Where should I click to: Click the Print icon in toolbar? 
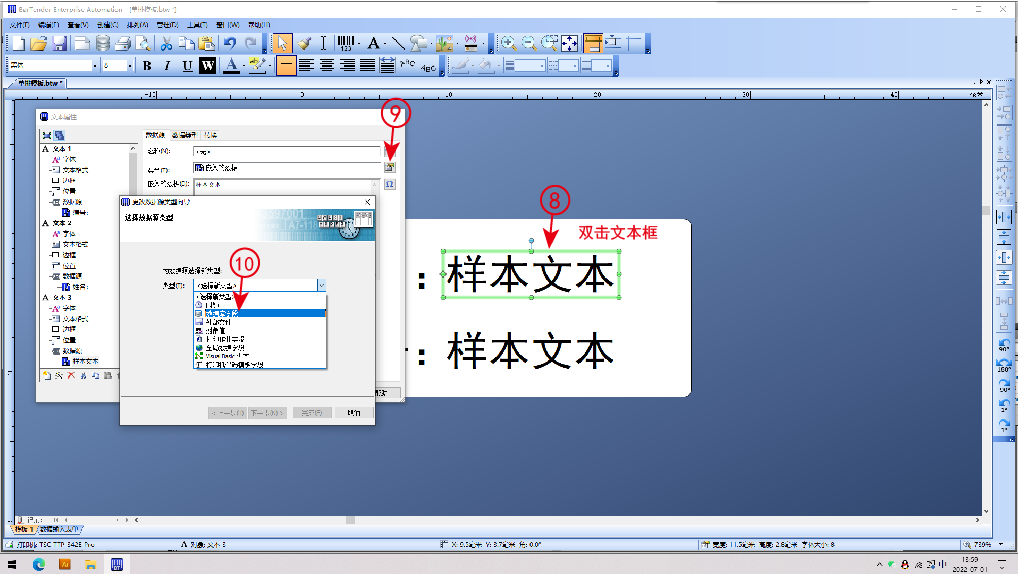click(123, 43)
